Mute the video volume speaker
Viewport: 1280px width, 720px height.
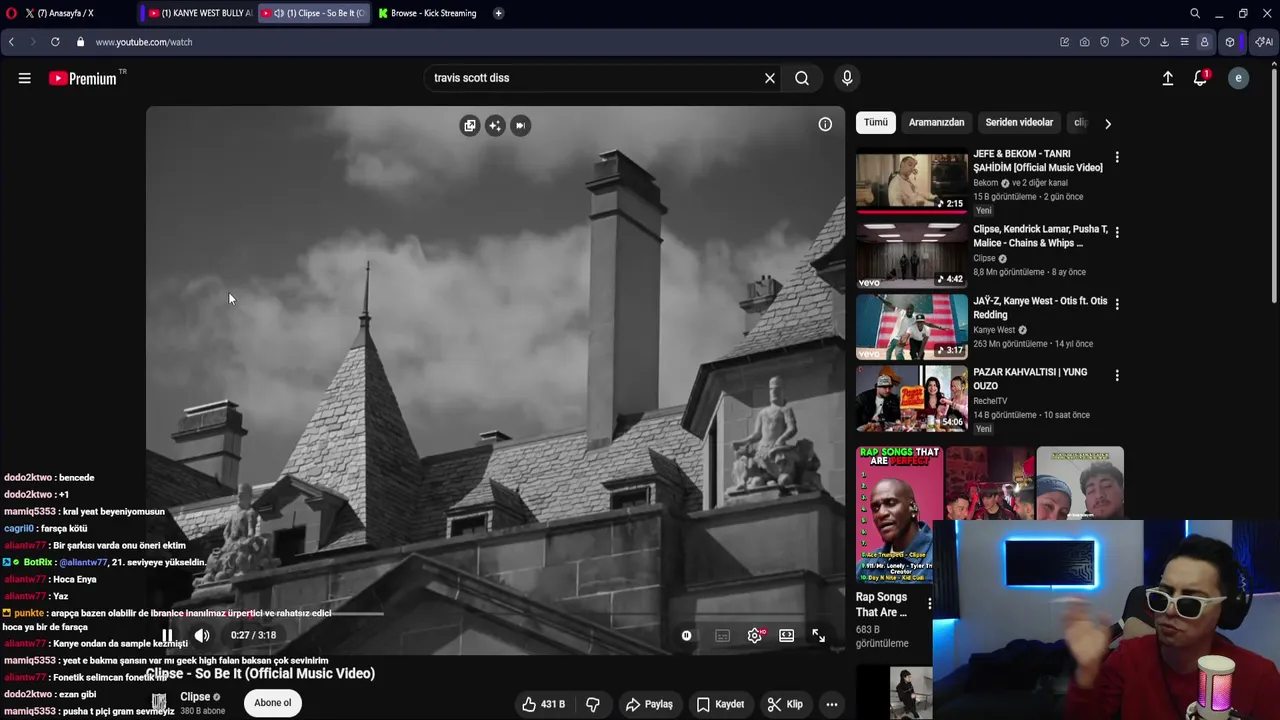pyautogui.click(x=202, y=635)
